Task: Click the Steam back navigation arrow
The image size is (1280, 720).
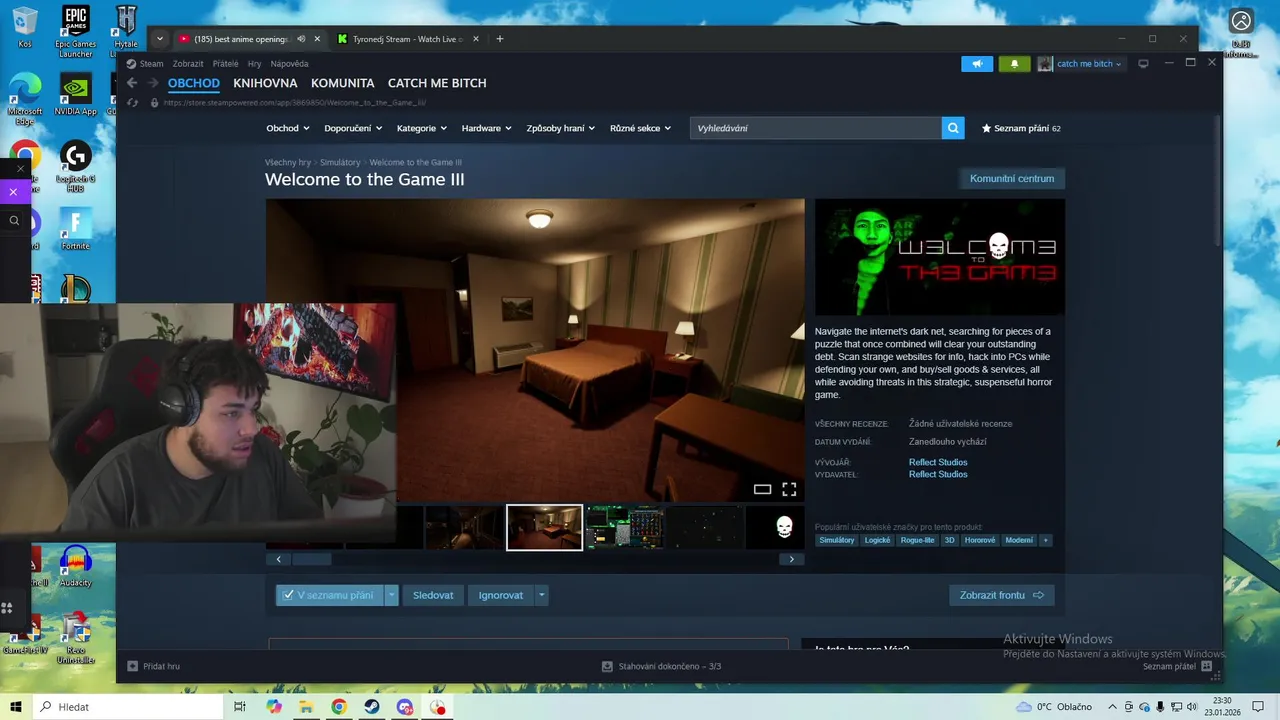Action: point(132,83)
